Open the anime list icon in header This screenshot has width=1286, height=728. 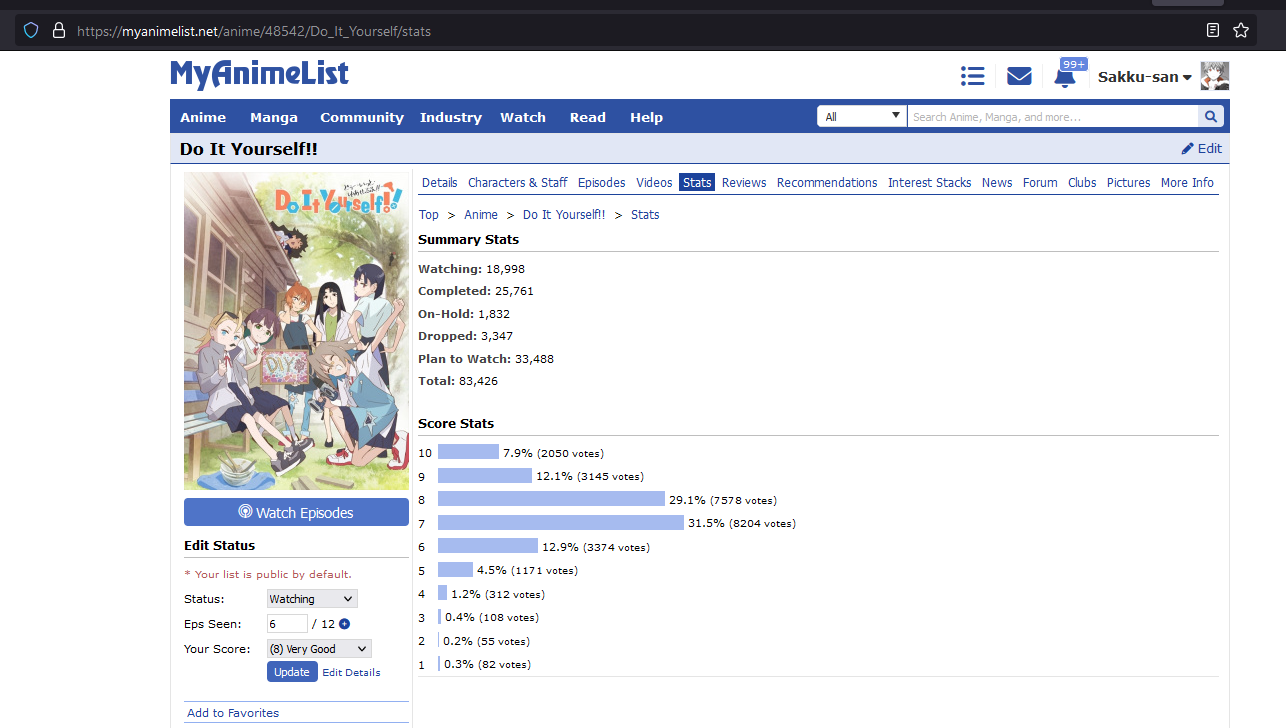[x=972, y=77]
